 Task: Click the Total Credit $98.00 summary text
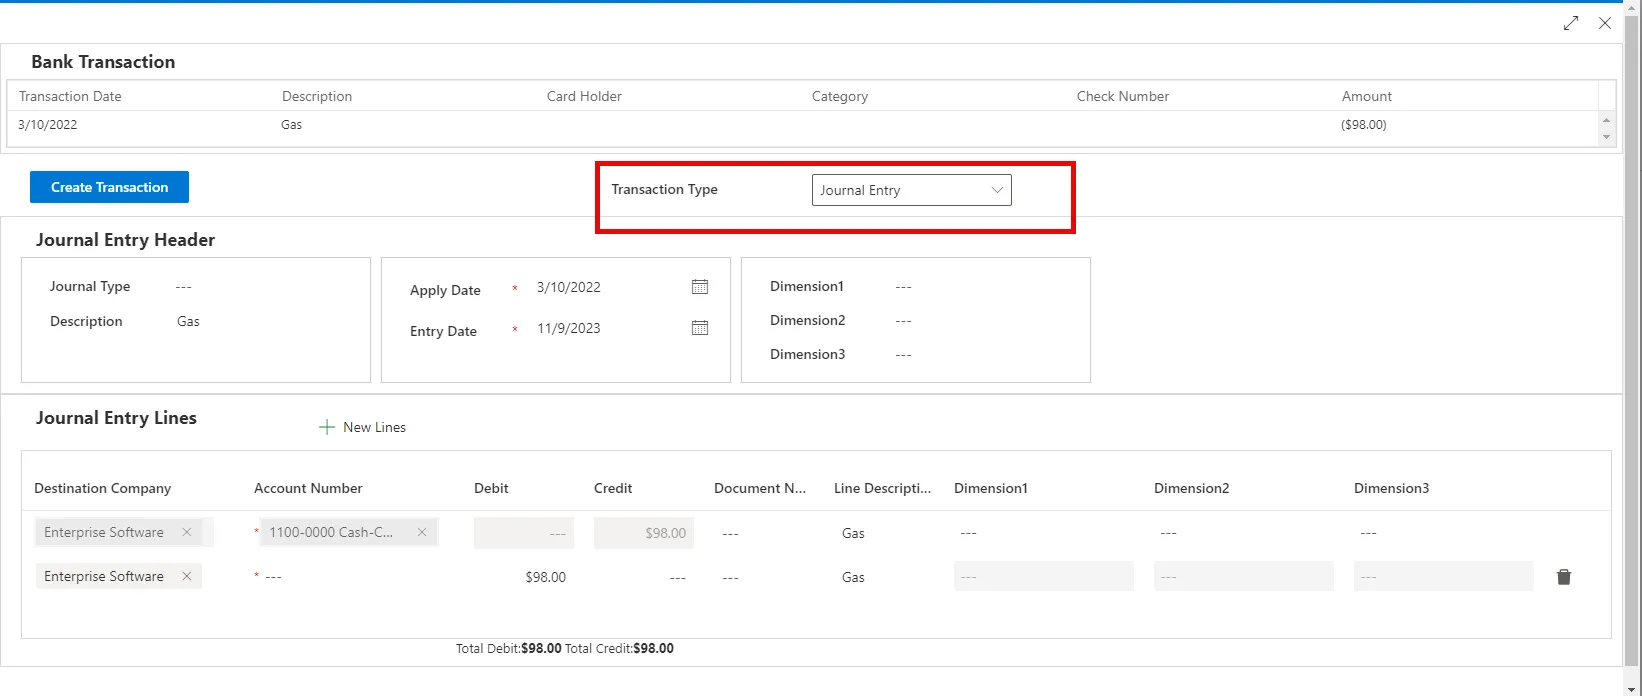pyautogui.click(x=619, y=648)
